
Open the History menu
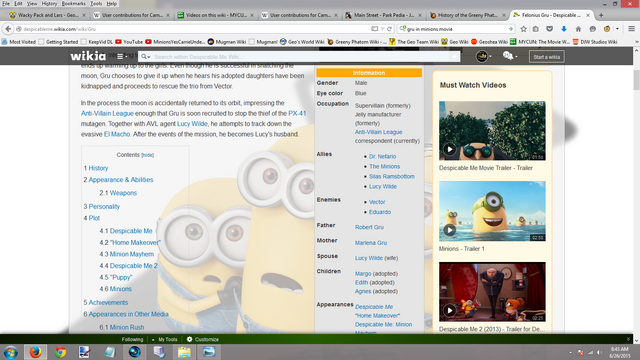coord(49,4)
